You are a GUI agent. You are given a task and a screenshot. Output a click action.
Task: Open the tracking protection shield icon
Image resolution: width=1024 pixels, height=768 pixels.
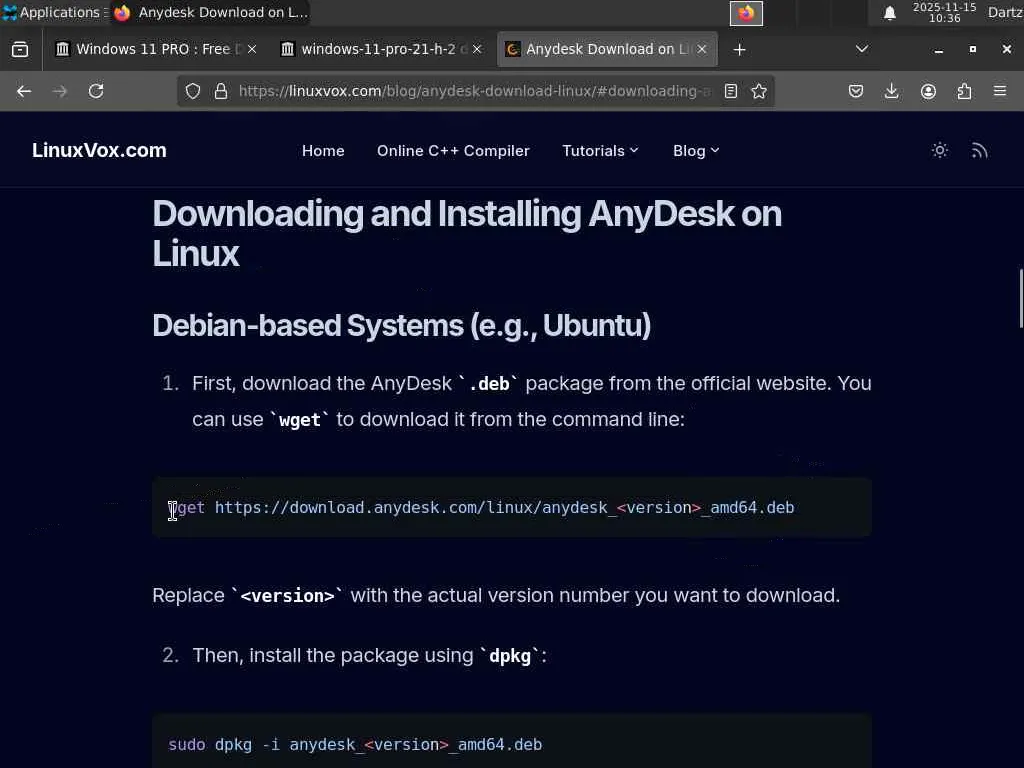tap(193, 91)
